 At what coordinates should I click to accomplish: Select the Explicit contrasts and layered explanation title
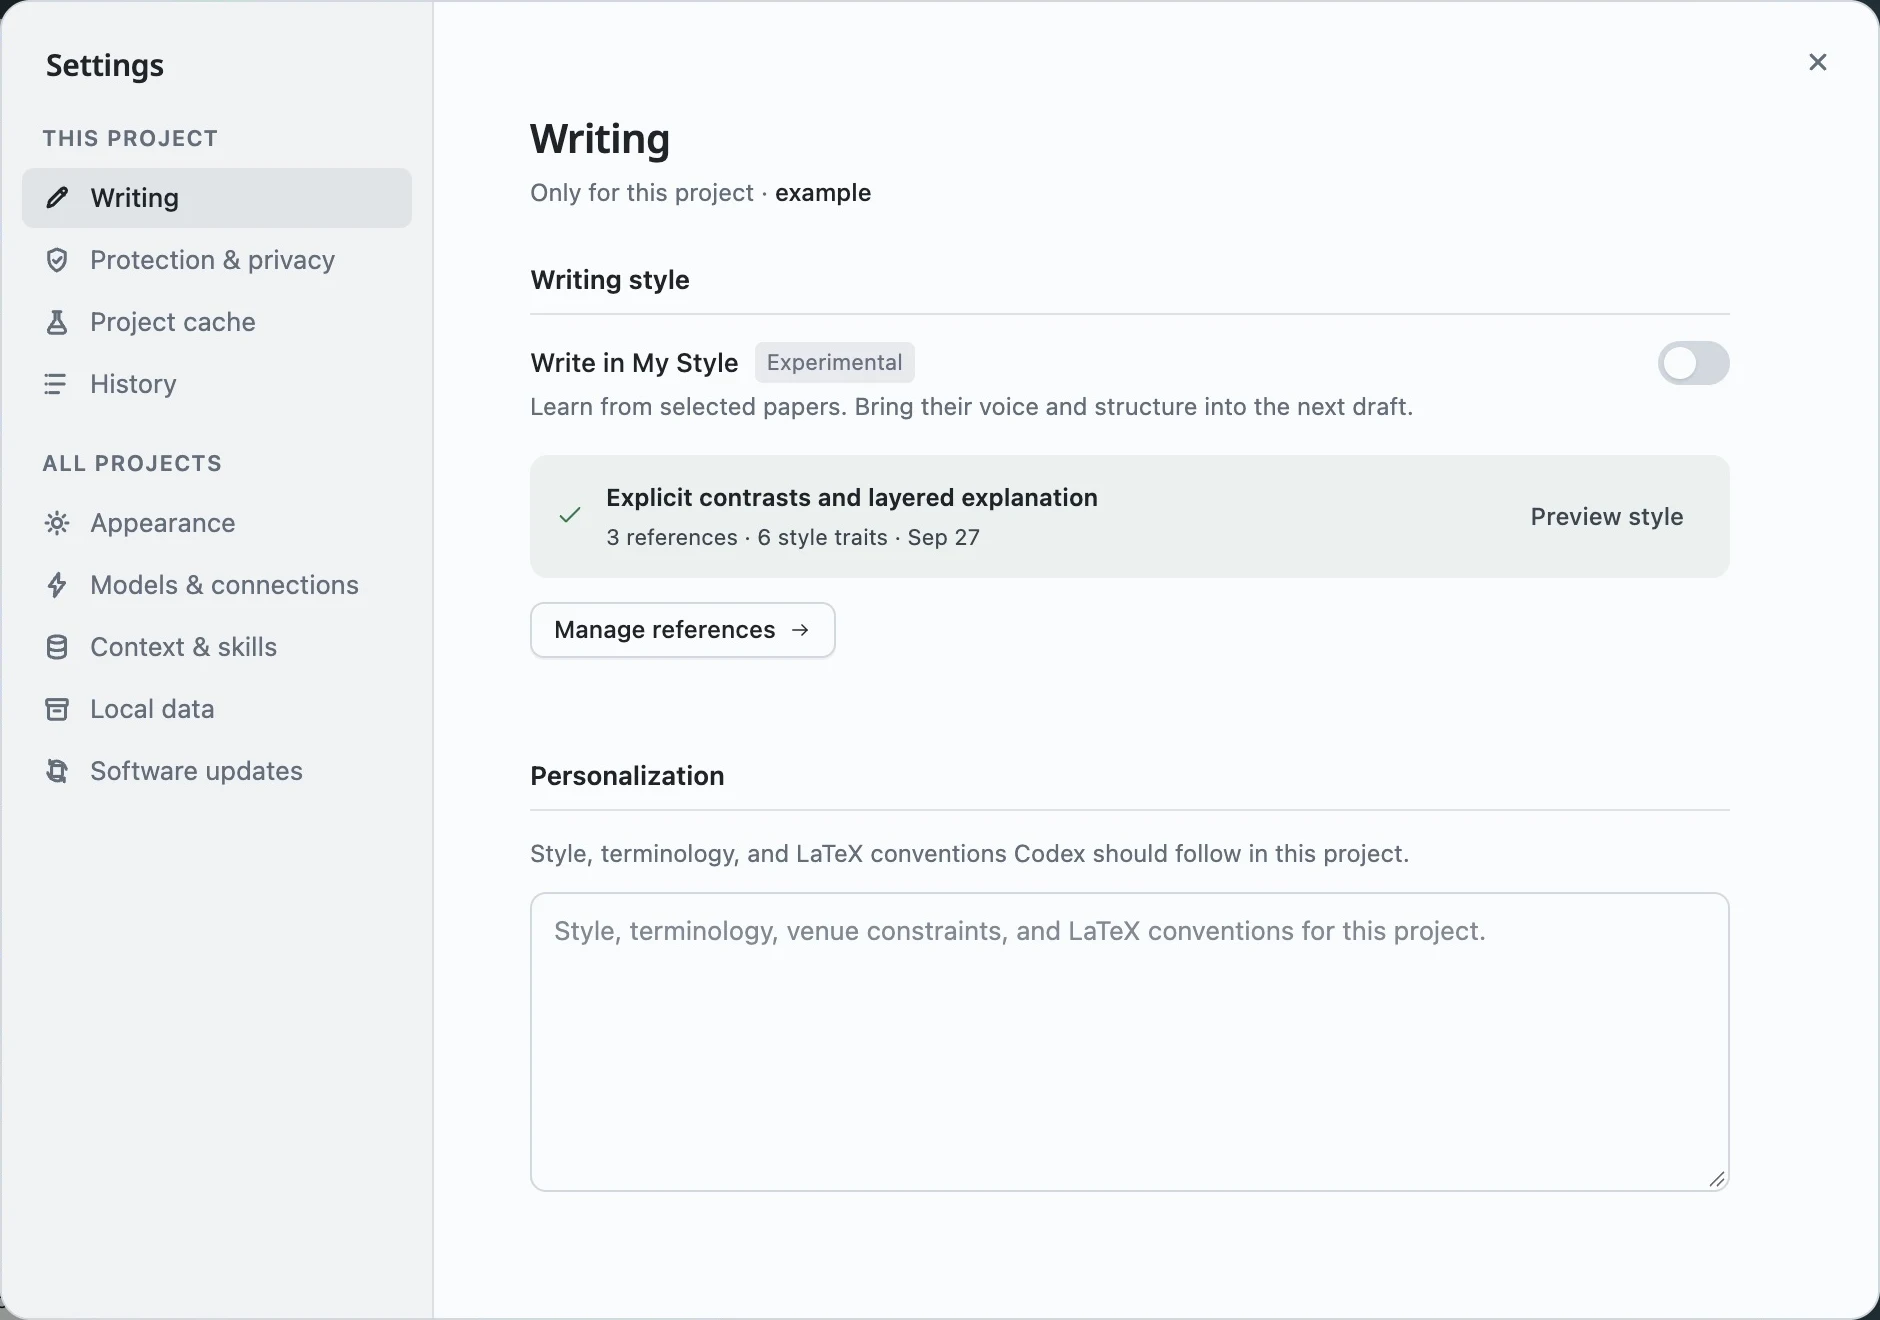[x=852, y=498]
